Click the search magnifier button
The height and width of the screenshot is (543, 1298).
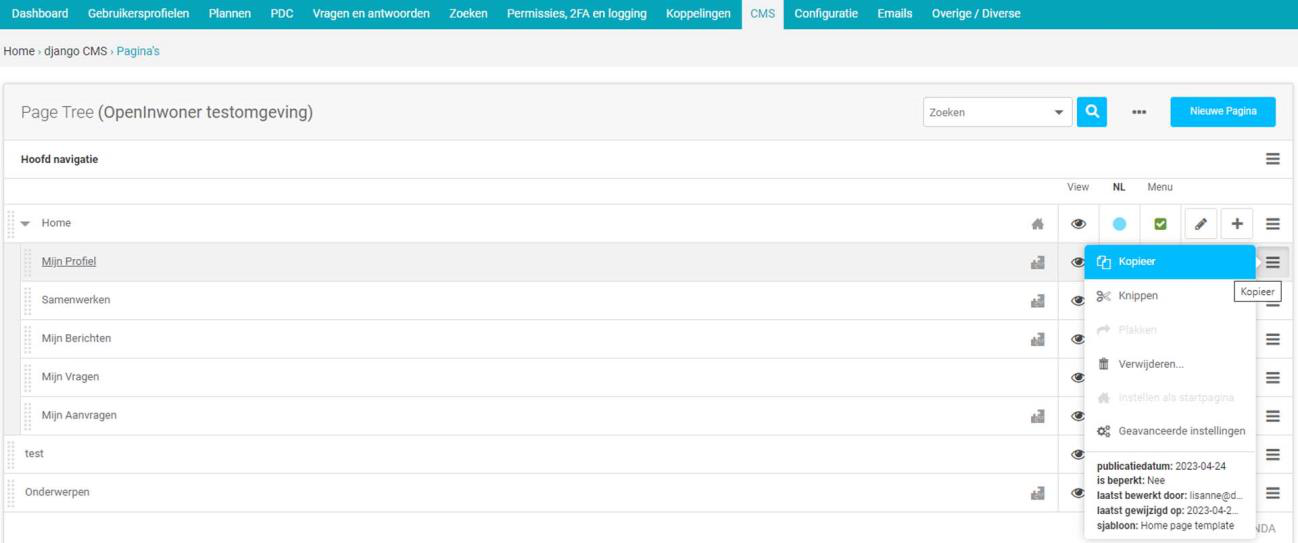click(1092, 112)
